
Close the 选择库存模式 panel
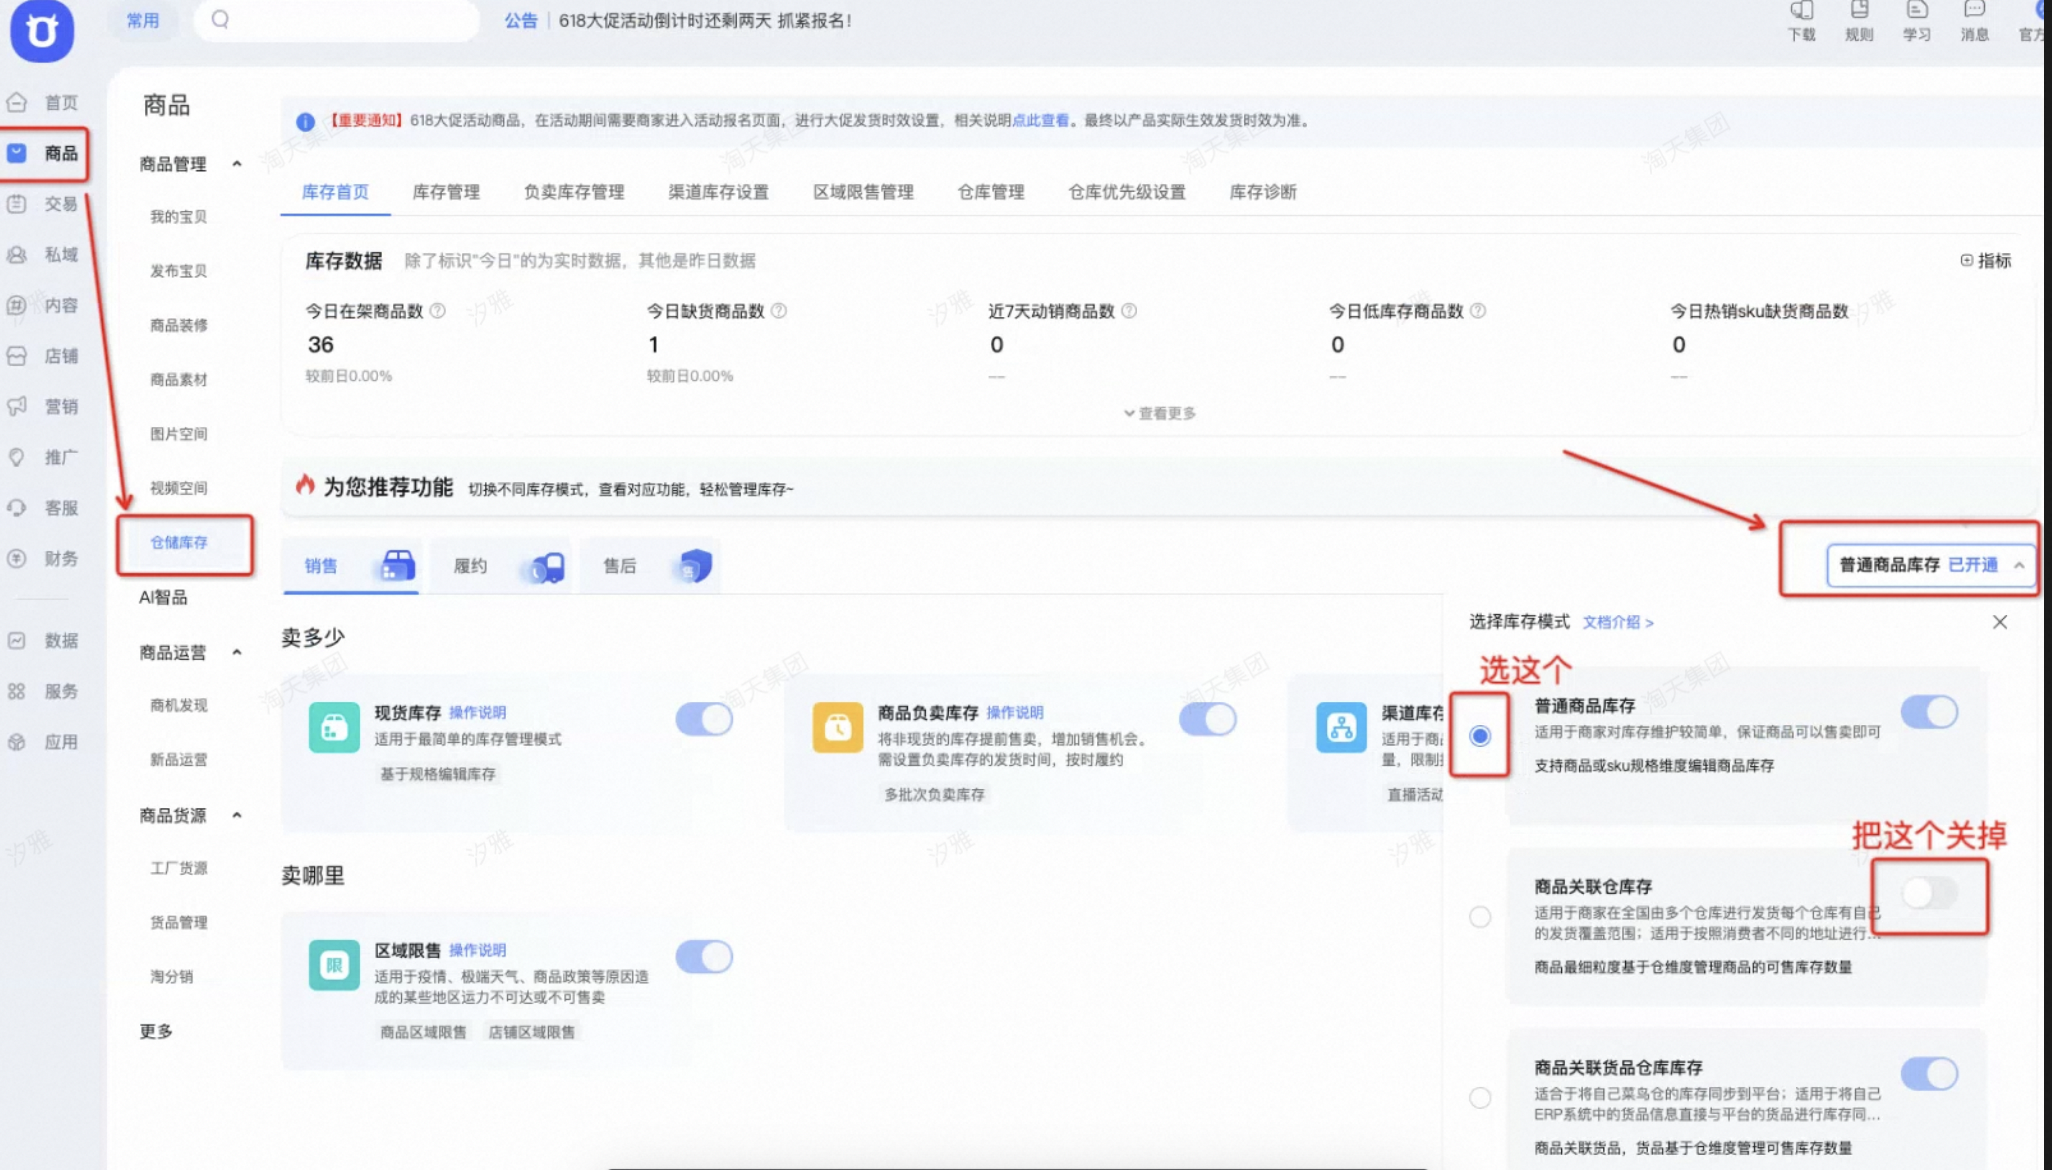point(1999,622)
